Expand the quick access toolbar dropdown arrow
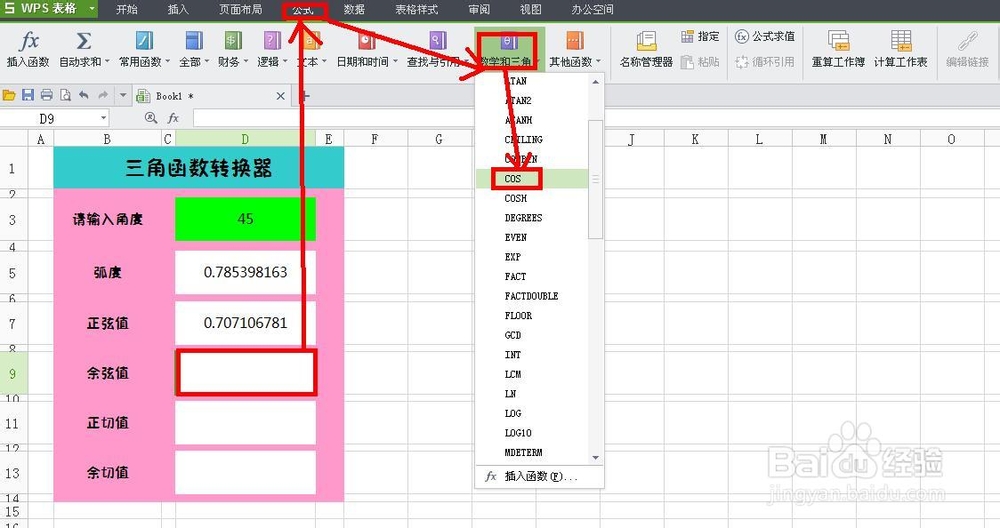This screenshot has height=528, width=1000. (123, 96)
